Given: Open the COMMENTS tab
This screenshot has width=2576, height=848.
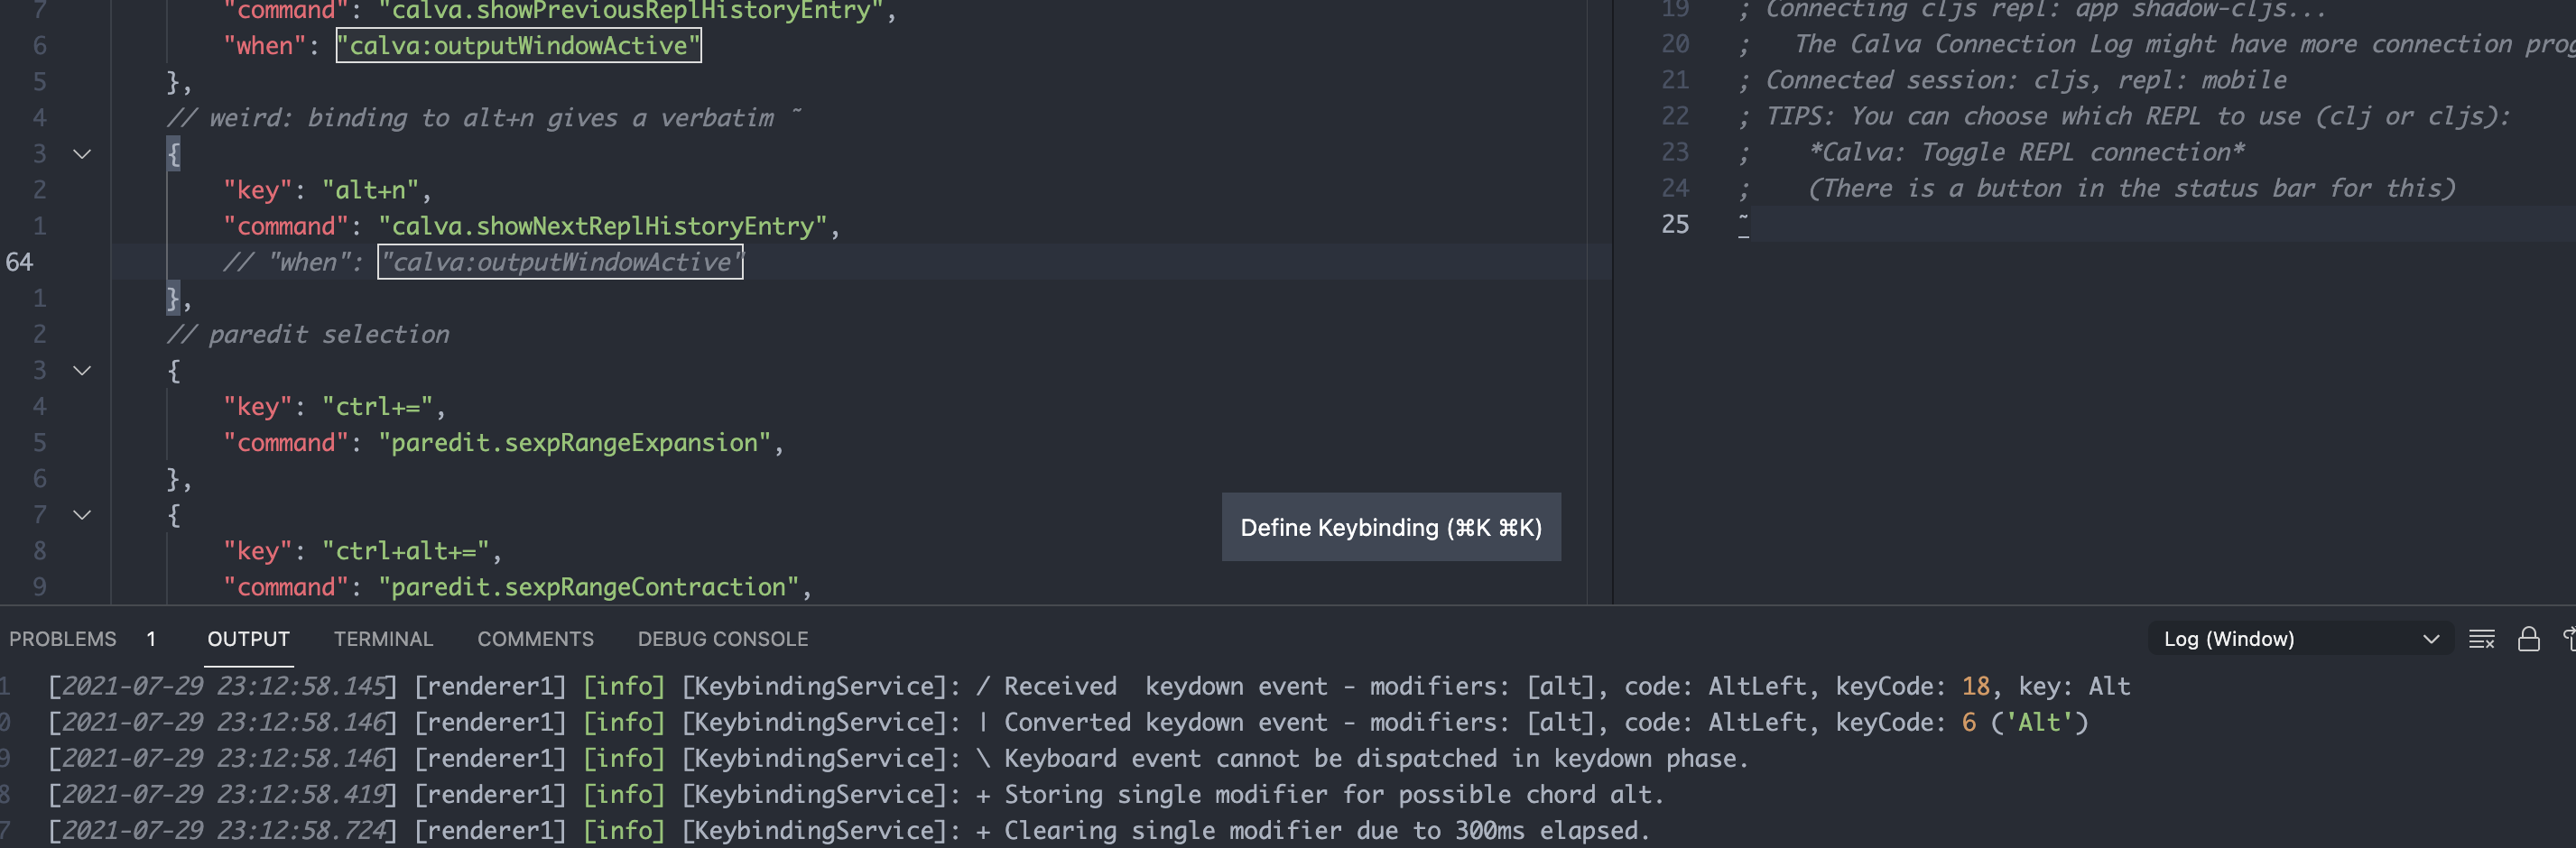Looking at the screenshot, I should [536, 638].
